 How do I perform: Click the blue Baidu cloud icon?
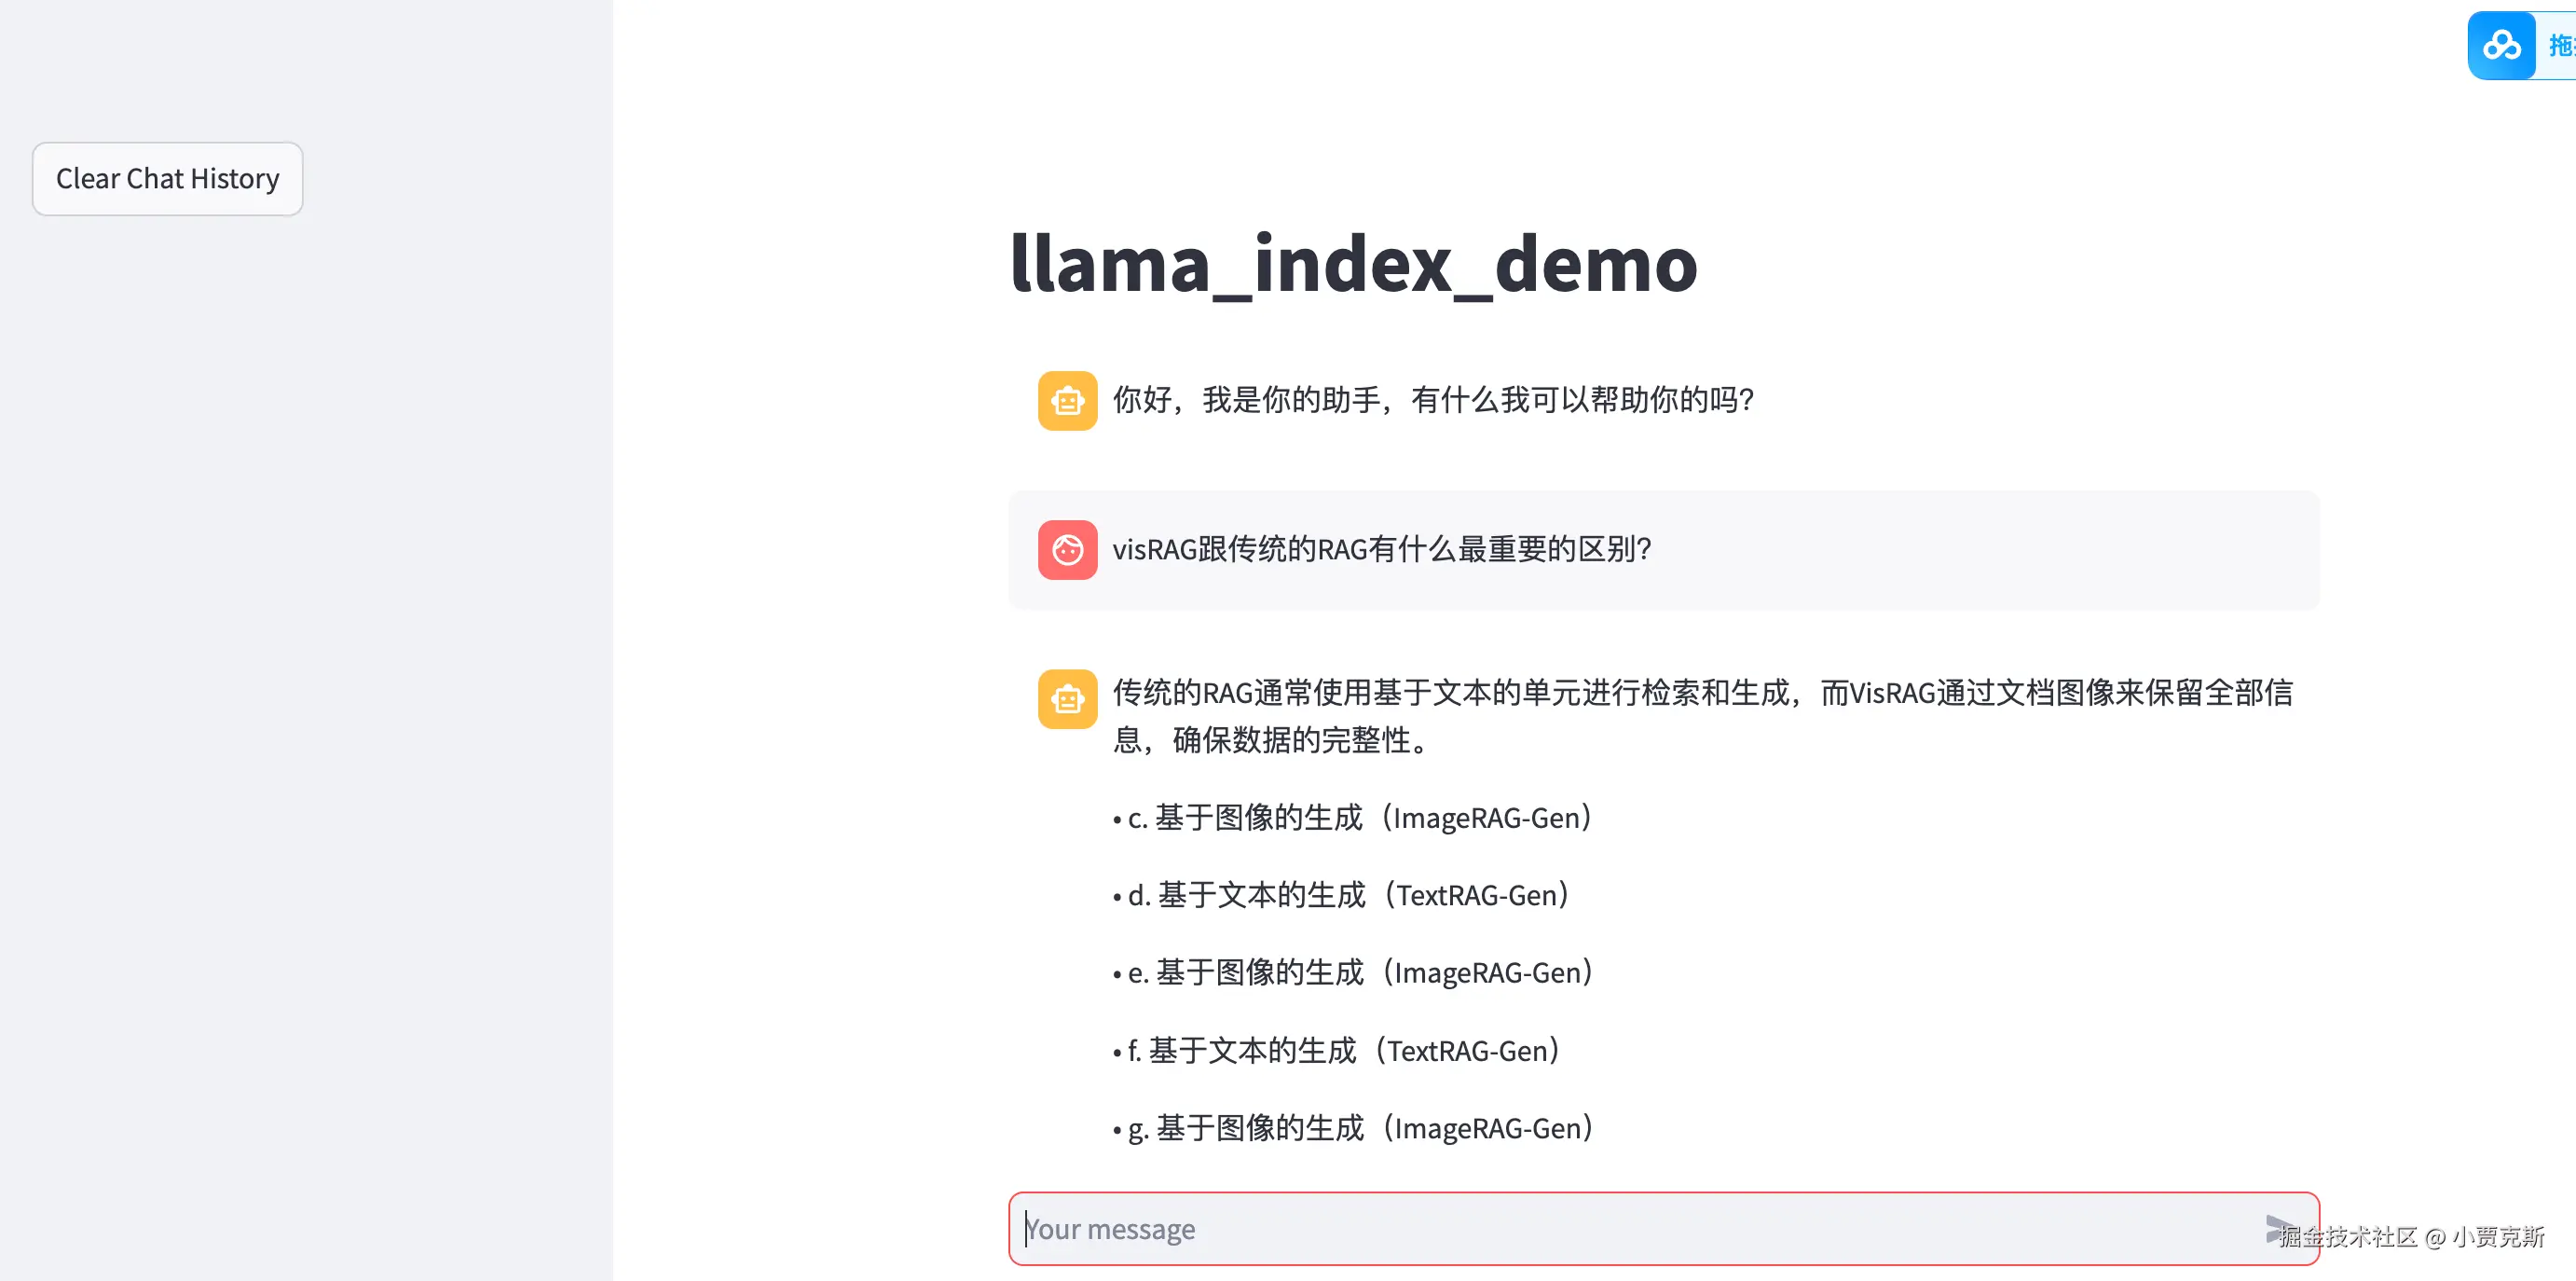pos(2501,46)
